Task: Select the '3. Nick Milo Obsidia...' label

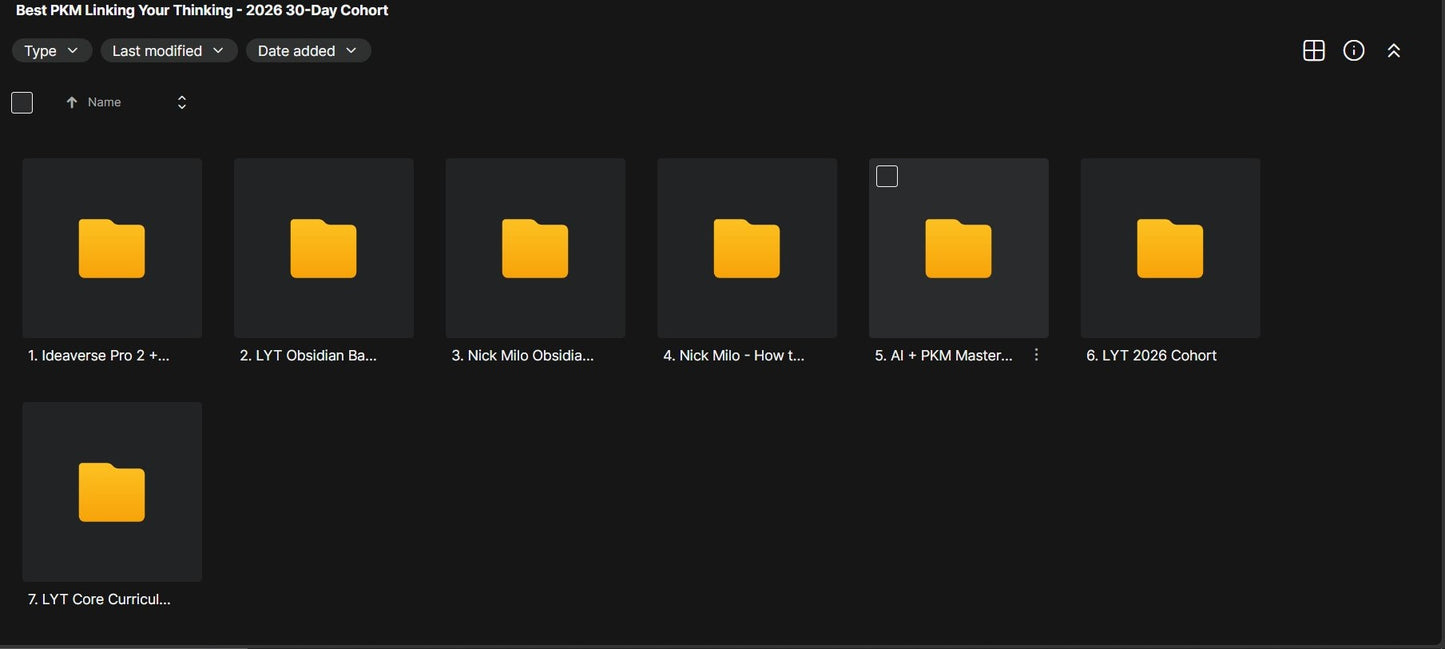Action: tap(523, 355)
